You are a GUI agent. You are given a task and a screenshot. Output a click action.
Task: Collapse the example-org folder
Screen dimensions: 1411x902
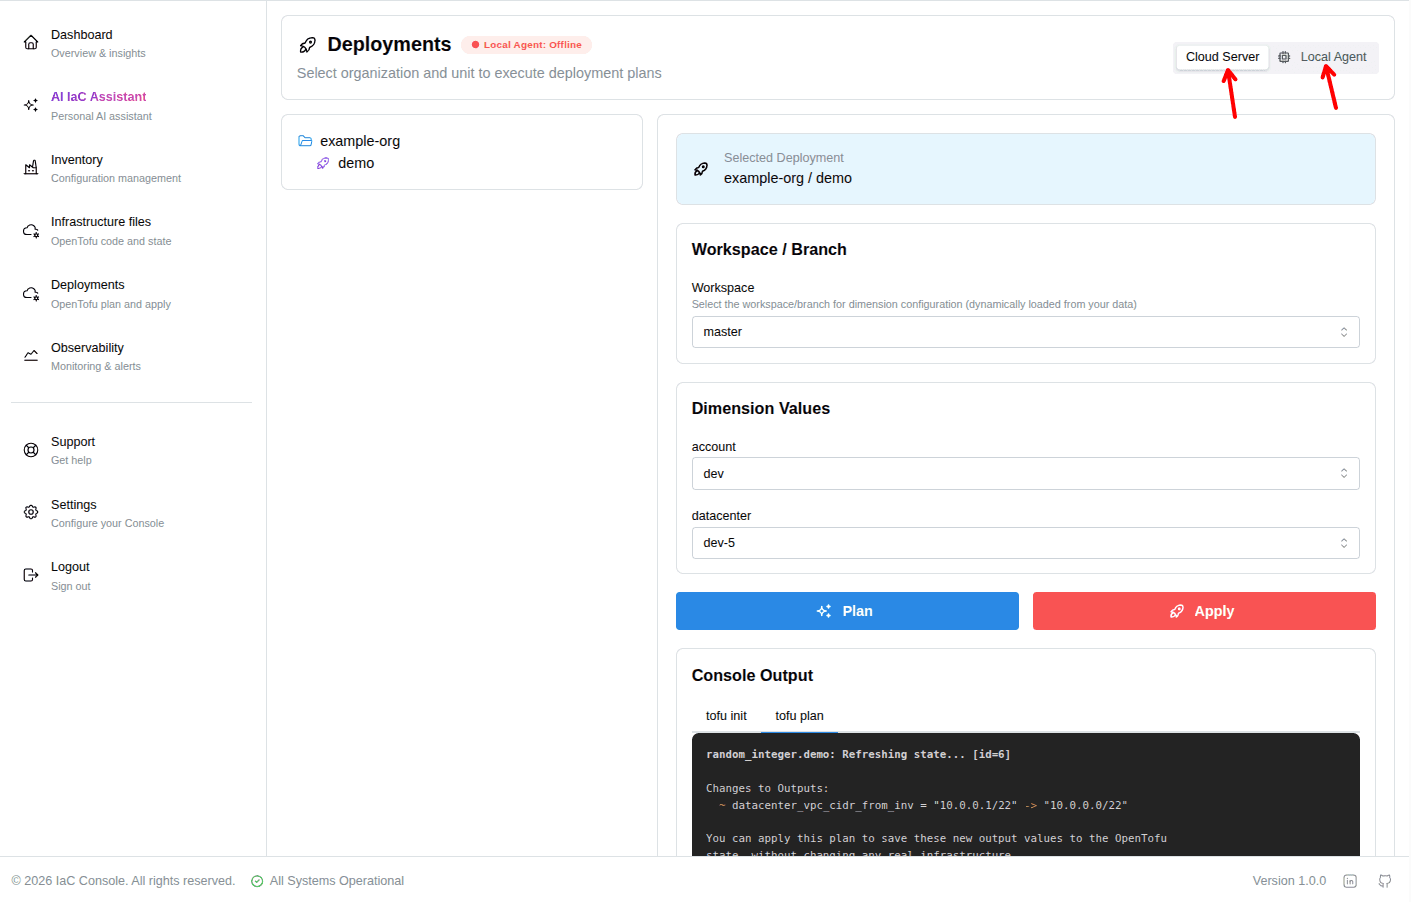coord(360,140)
